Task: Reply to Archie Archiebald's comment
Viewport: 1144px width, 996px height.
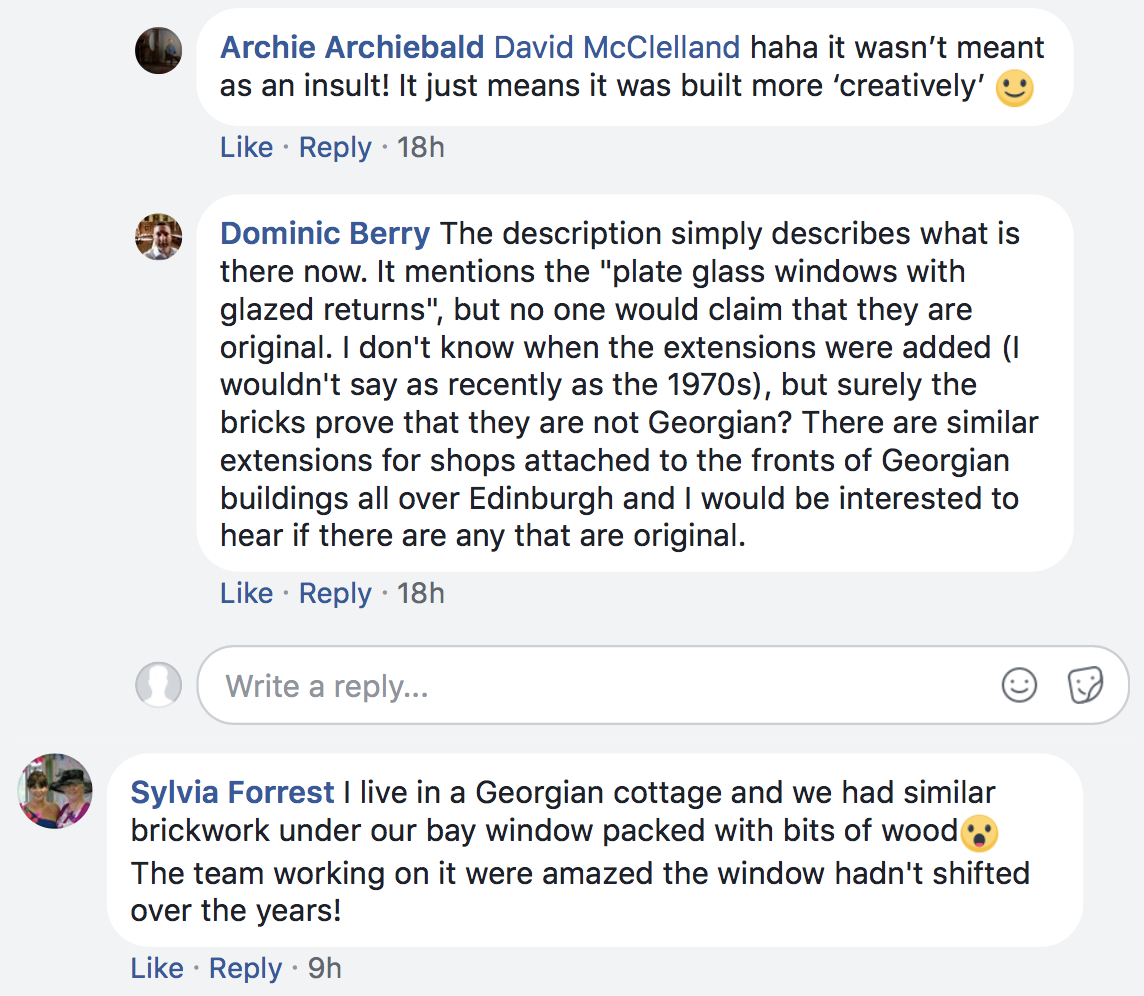Action: click(x=335, y=148)
